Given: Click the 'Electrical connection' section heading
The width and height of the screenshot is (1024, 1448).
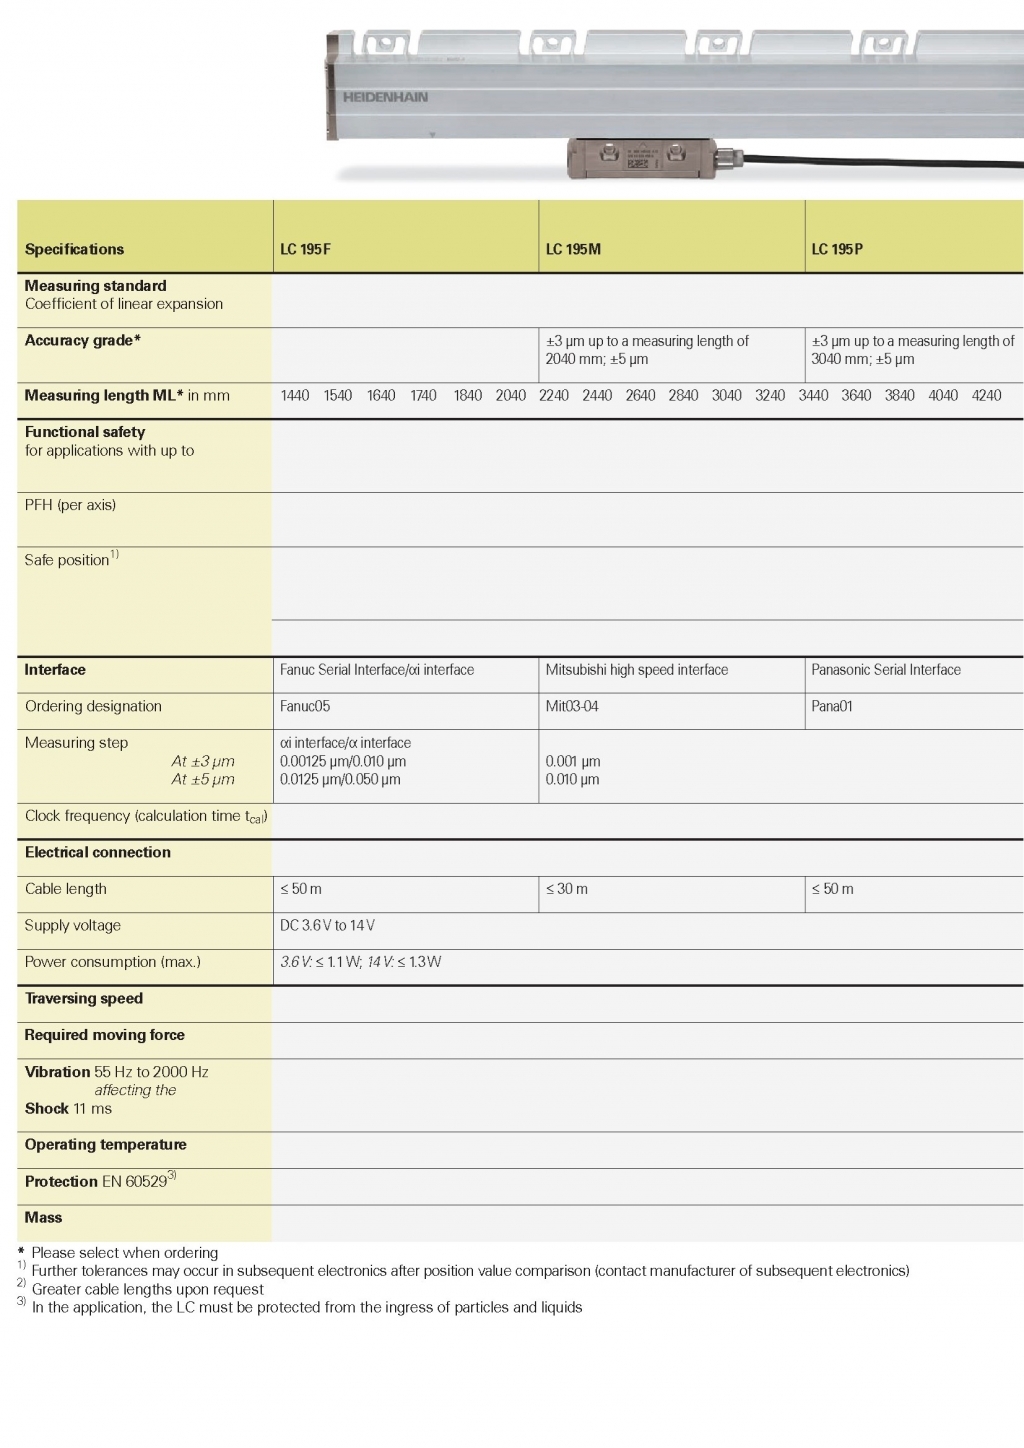Looking at the screenshot, I should pos(98,852).
